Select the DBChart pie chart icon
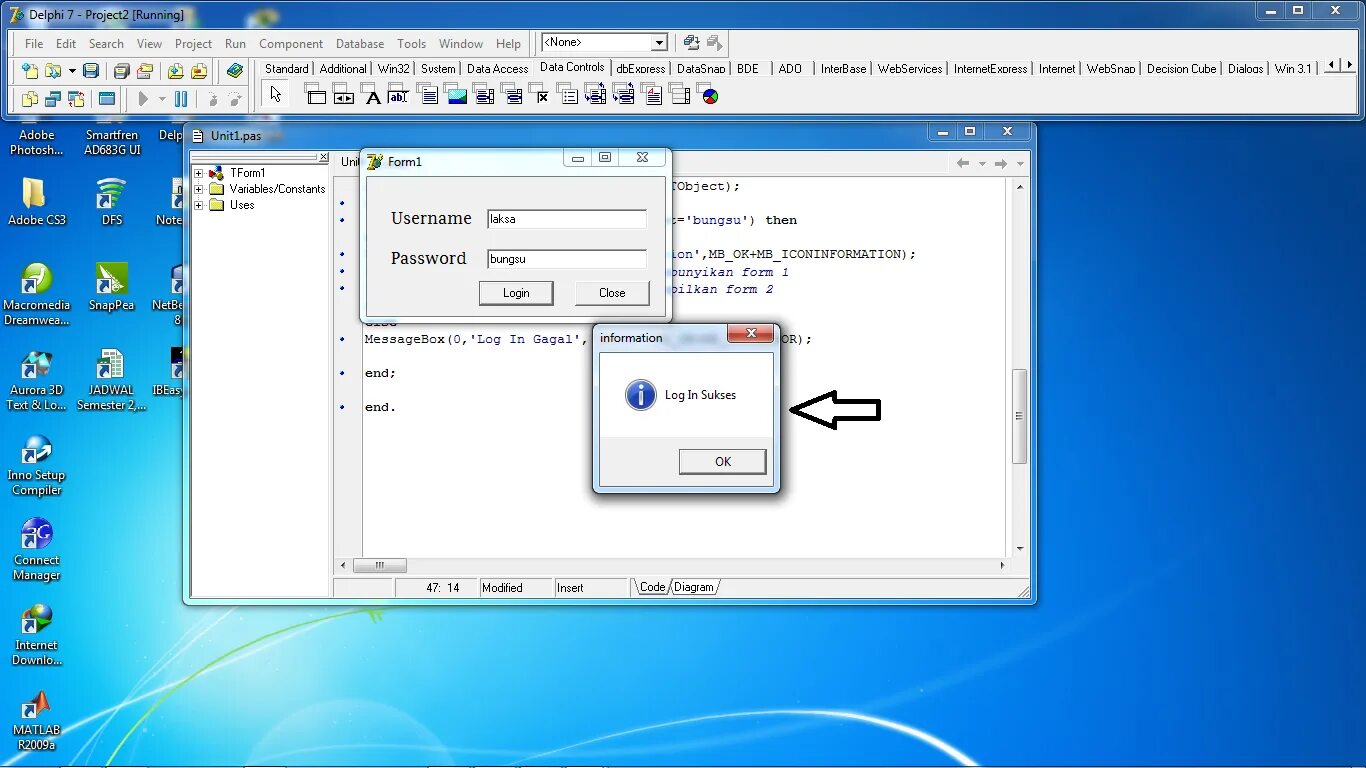Image resolution: width=1366 pixels, height=768 pixels. pos(710,96)
